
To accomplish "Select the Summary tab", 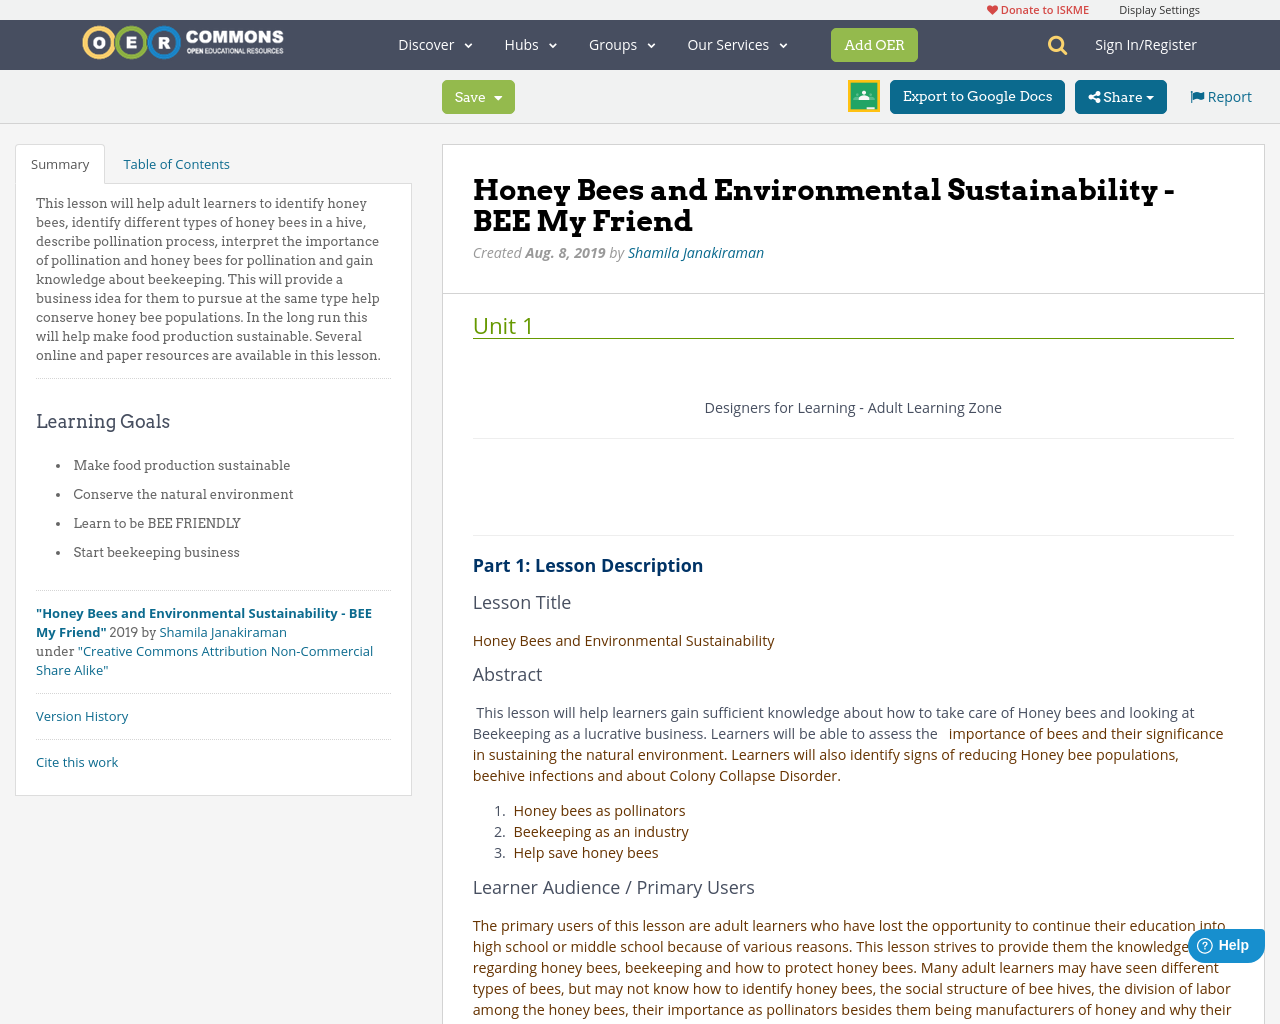I will [x=59, y=162].
